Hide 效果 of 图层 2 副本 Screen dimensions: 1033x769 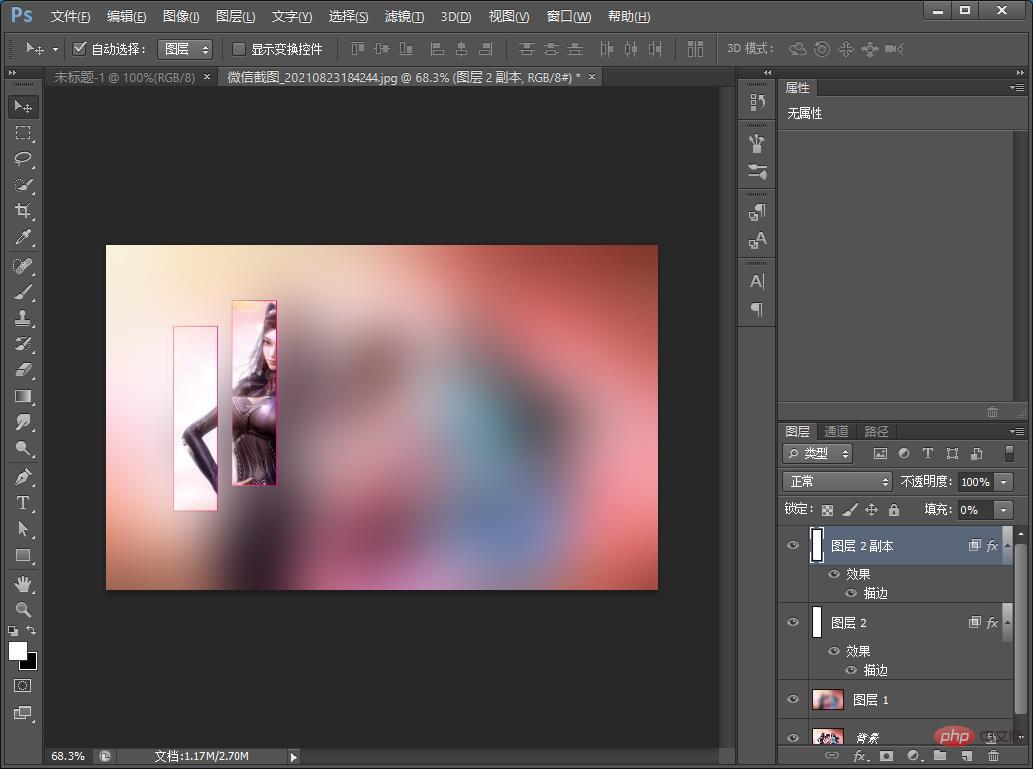coord(834,574)
